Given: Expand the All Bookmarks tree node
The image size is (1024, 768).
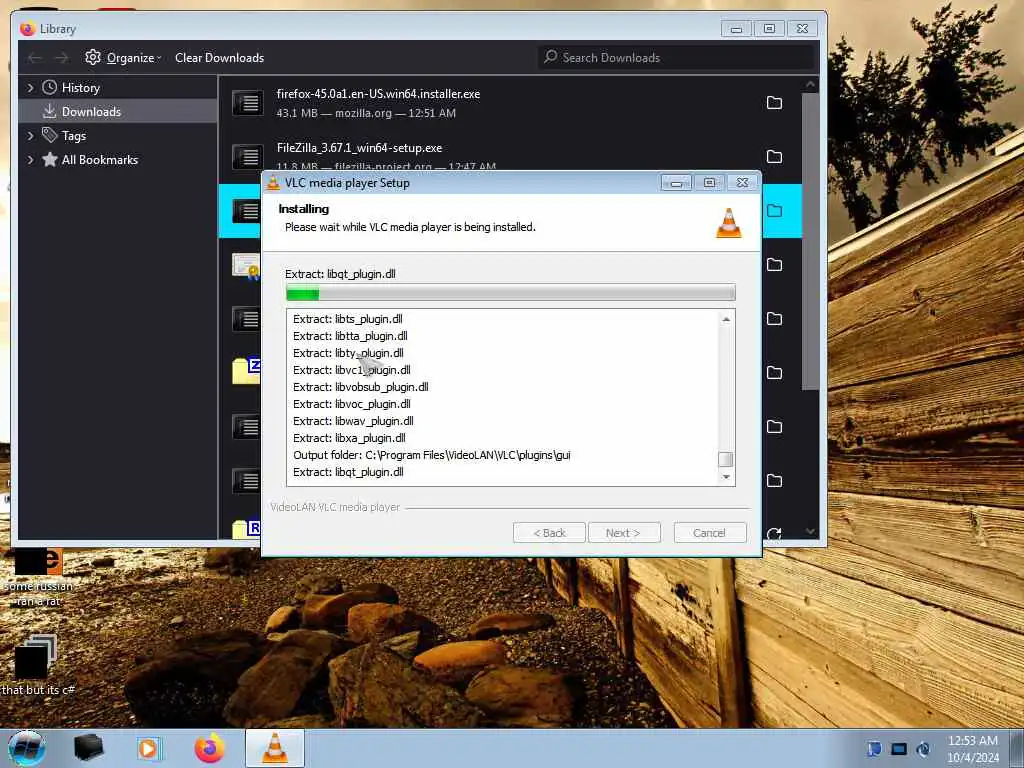Looking at the screenshot, I should [x=30, y=160].
